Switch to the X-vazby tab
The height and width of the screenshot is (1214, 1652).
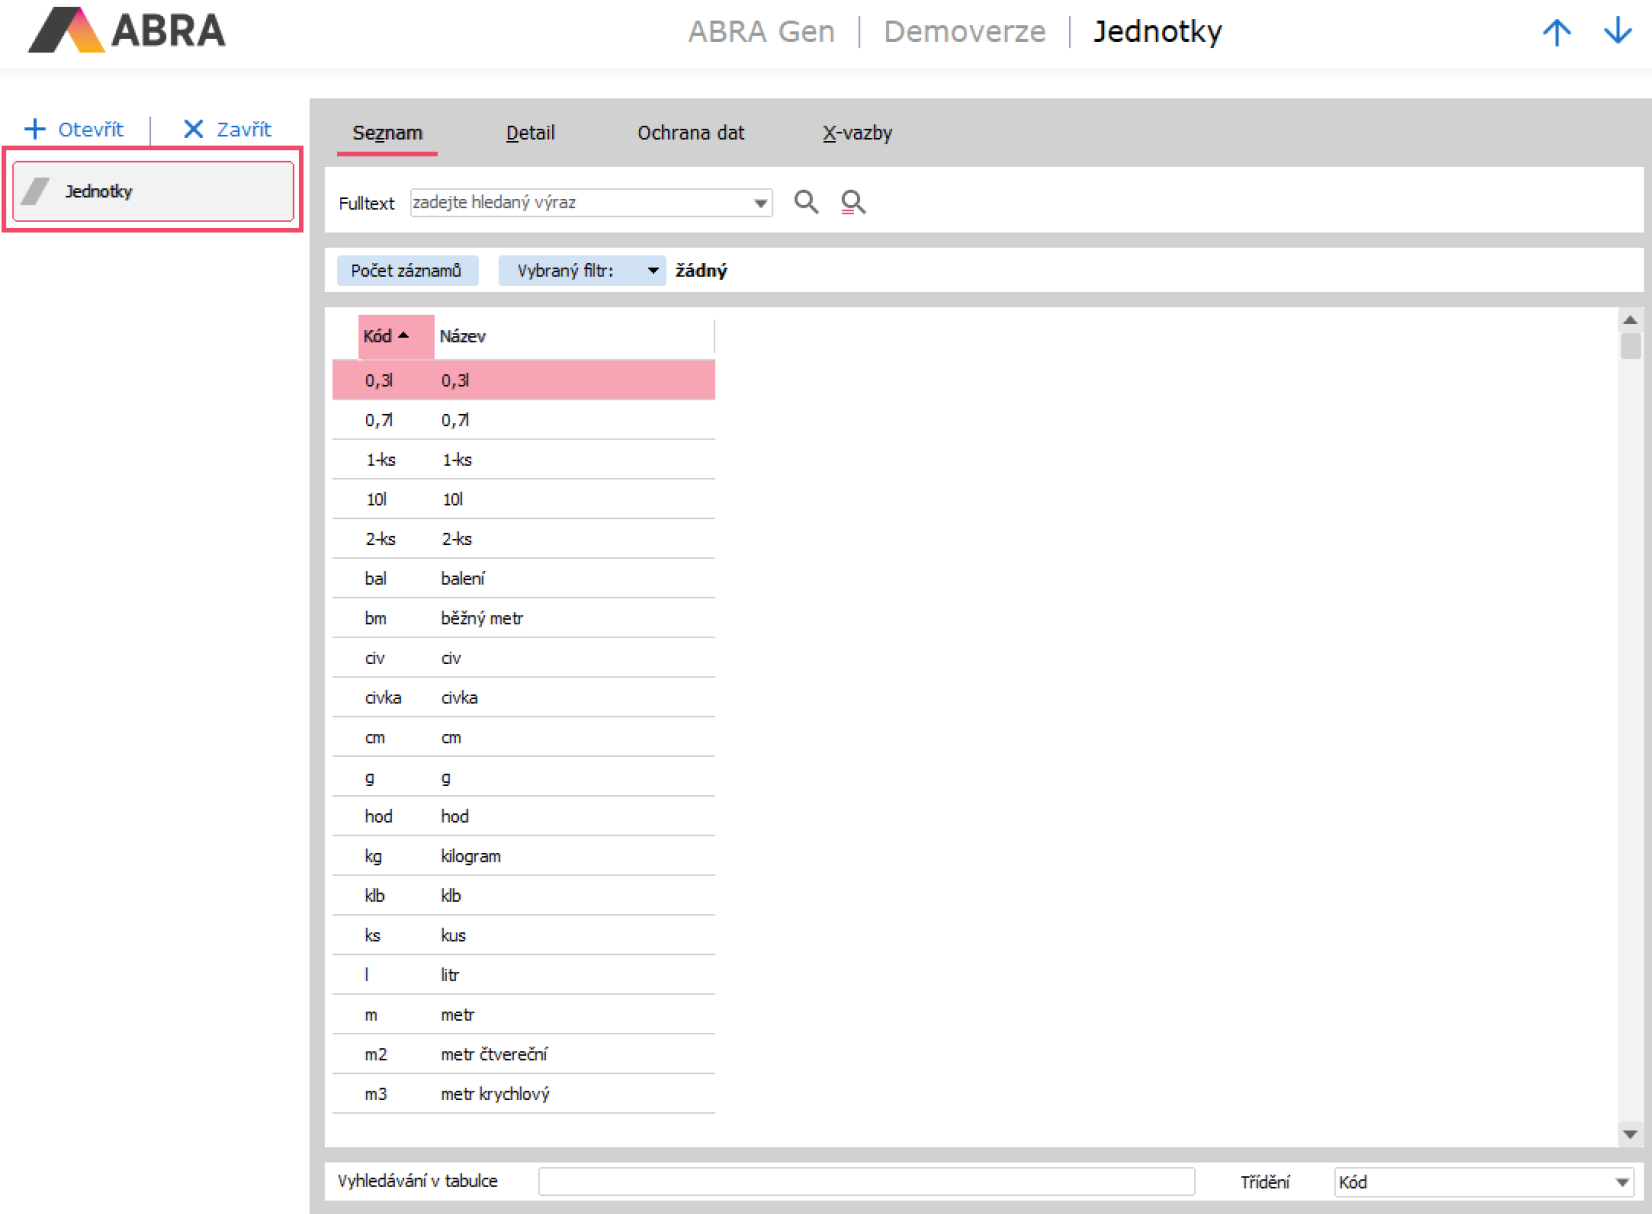(857, 132)
